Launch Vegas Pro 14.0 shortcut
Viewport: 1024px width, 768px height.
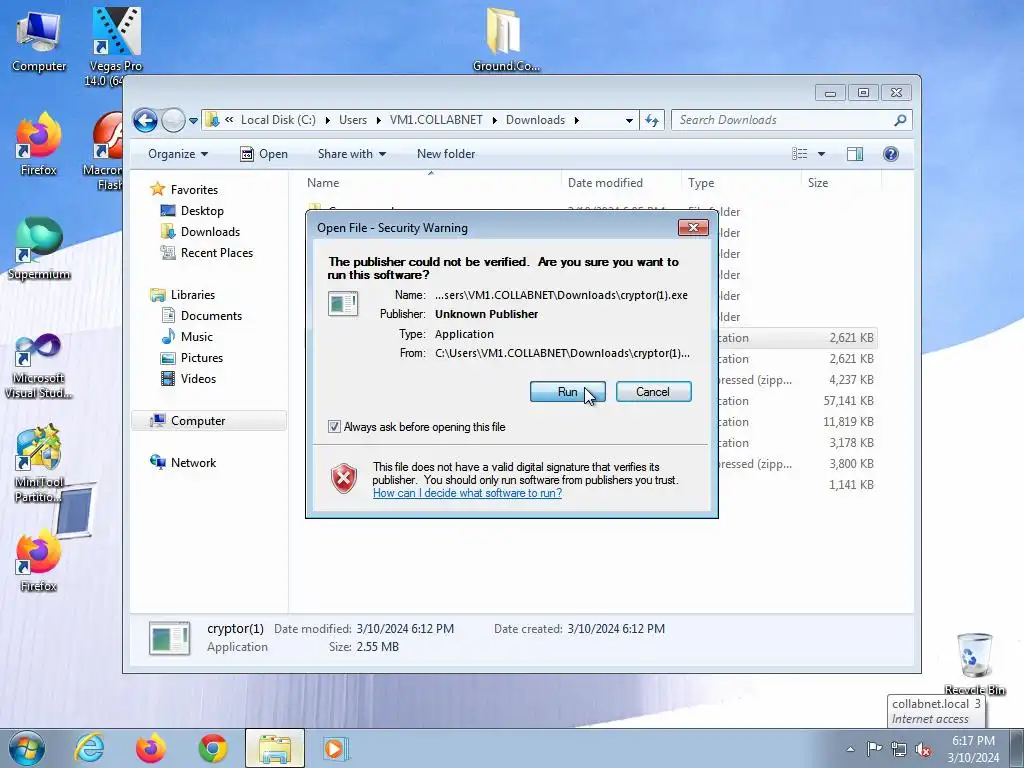116,46
